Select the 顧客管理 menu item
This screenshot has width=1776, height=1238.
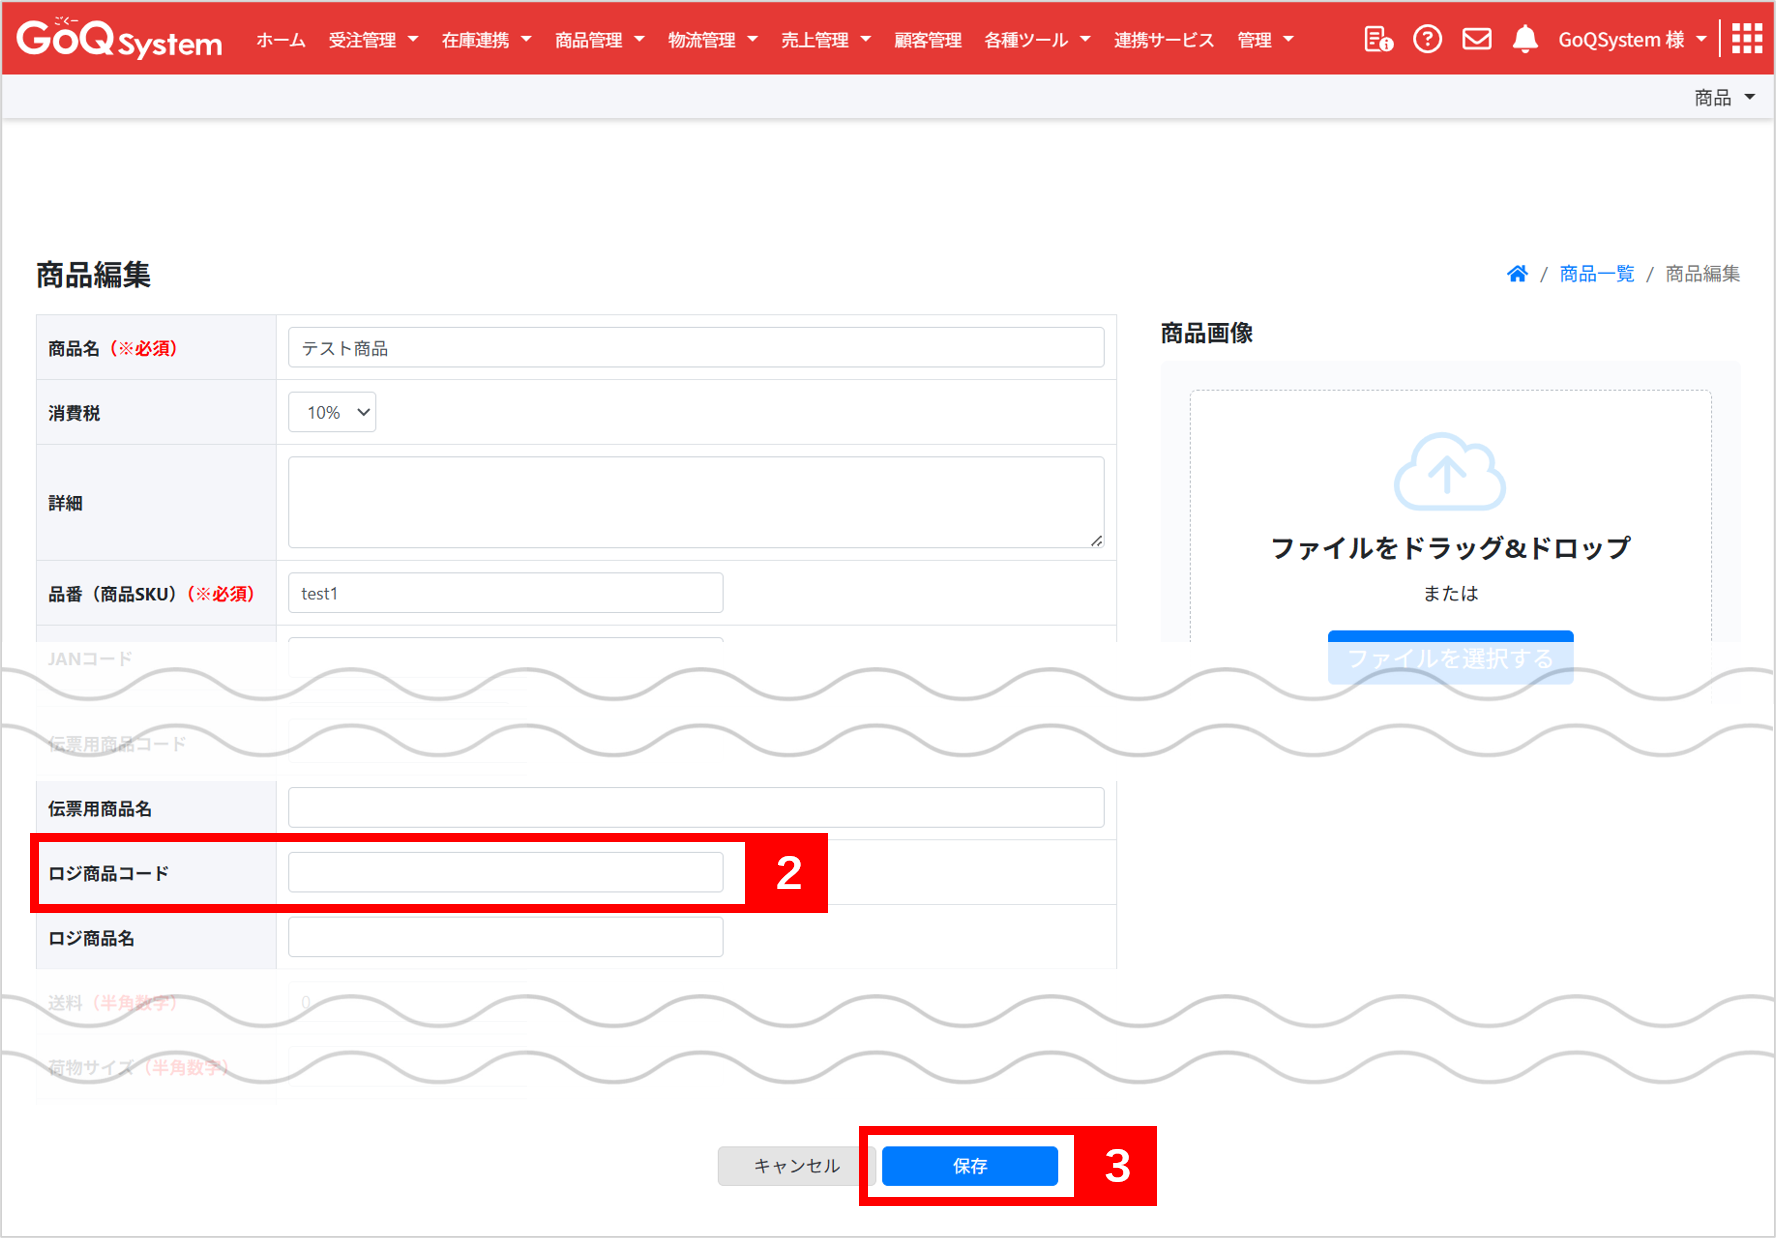pyautogui.click(x=927, y=40)
